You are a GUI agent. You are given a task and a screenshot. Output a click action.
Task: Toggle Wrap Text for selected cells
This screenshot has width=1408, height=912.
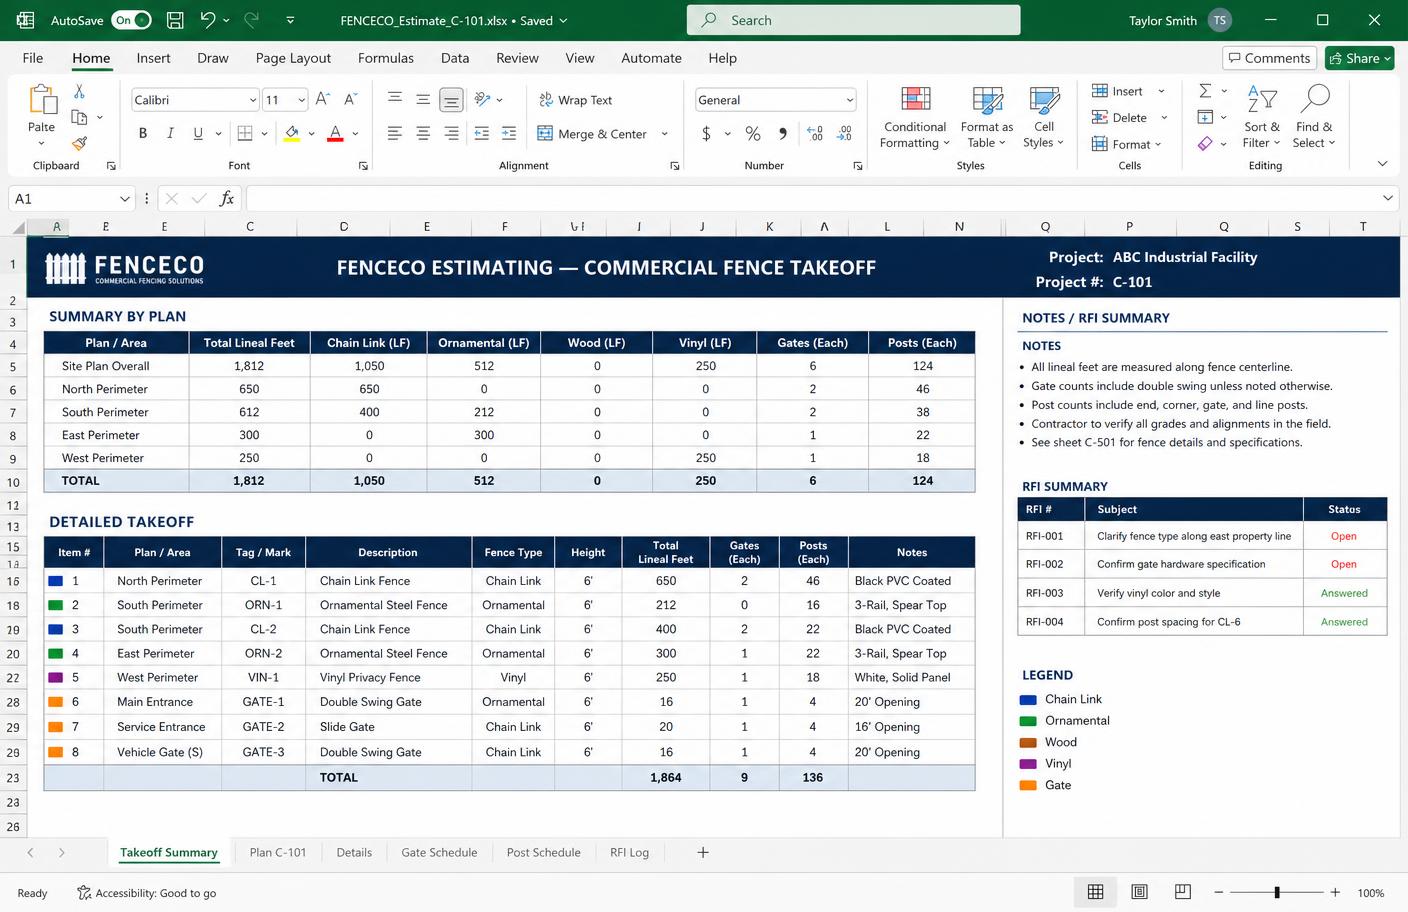coord(576,100)
